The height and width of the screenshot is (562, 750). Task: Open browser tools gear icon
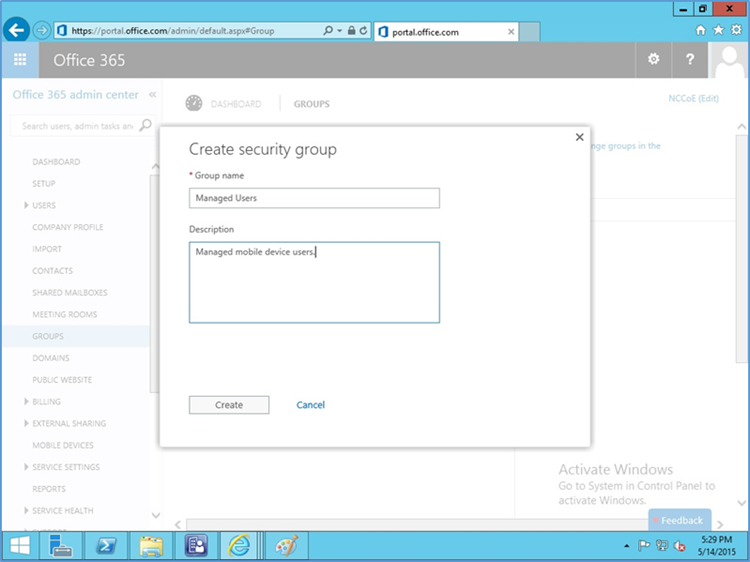tap(737, 30)
